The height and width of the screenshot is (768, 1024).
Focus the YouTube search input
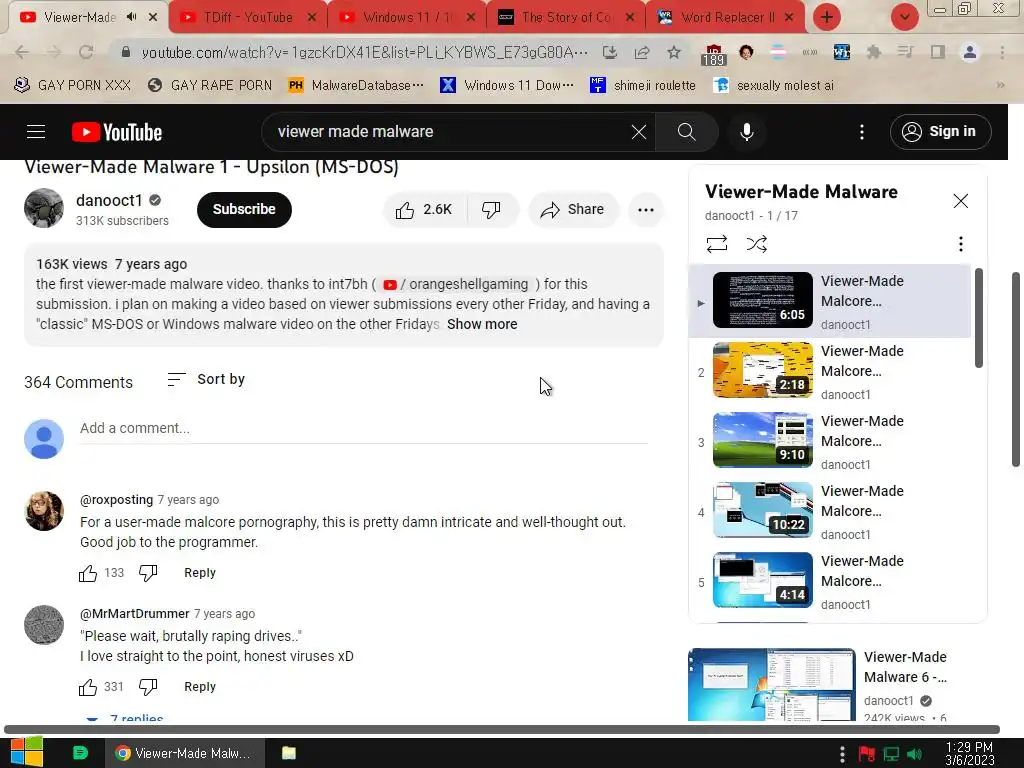coord(451,132)
